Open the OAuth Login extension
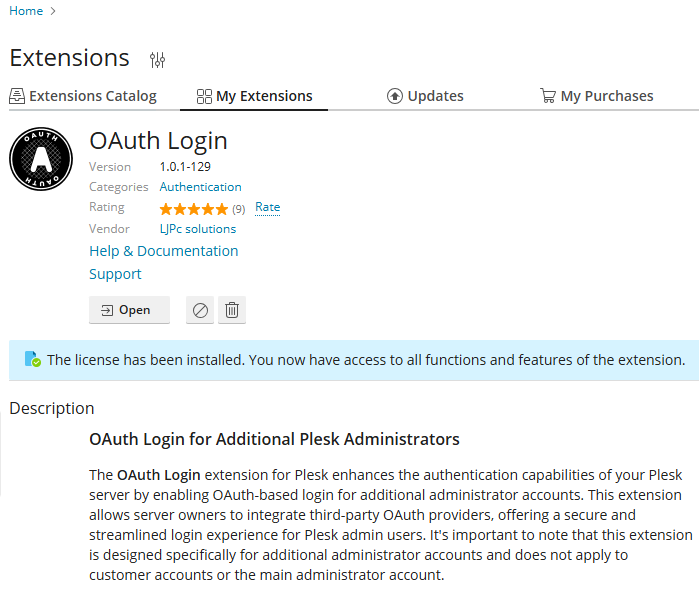699x593 pixels. point(129,310)
